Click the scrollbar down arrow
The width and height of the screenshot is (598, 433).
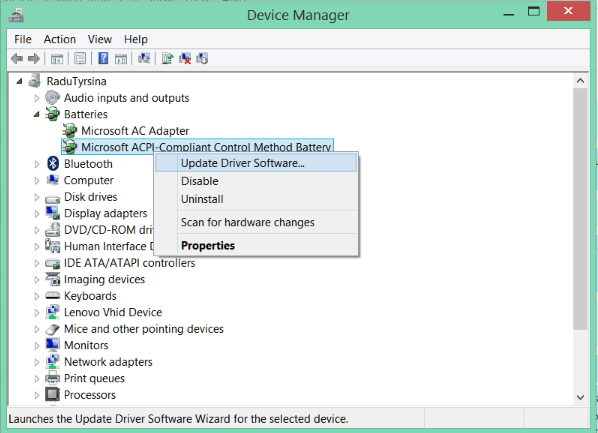[x=580, y=397]
